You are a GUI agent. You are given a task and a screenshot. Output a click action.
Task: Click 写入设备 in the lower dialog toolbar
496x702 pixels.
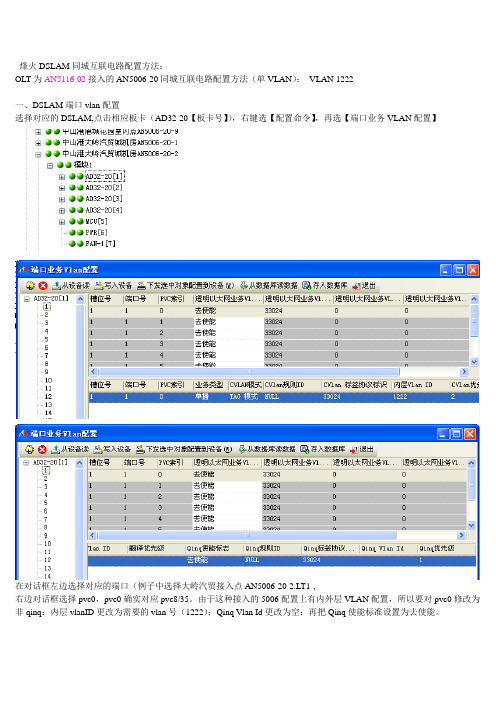pos(112,449)
